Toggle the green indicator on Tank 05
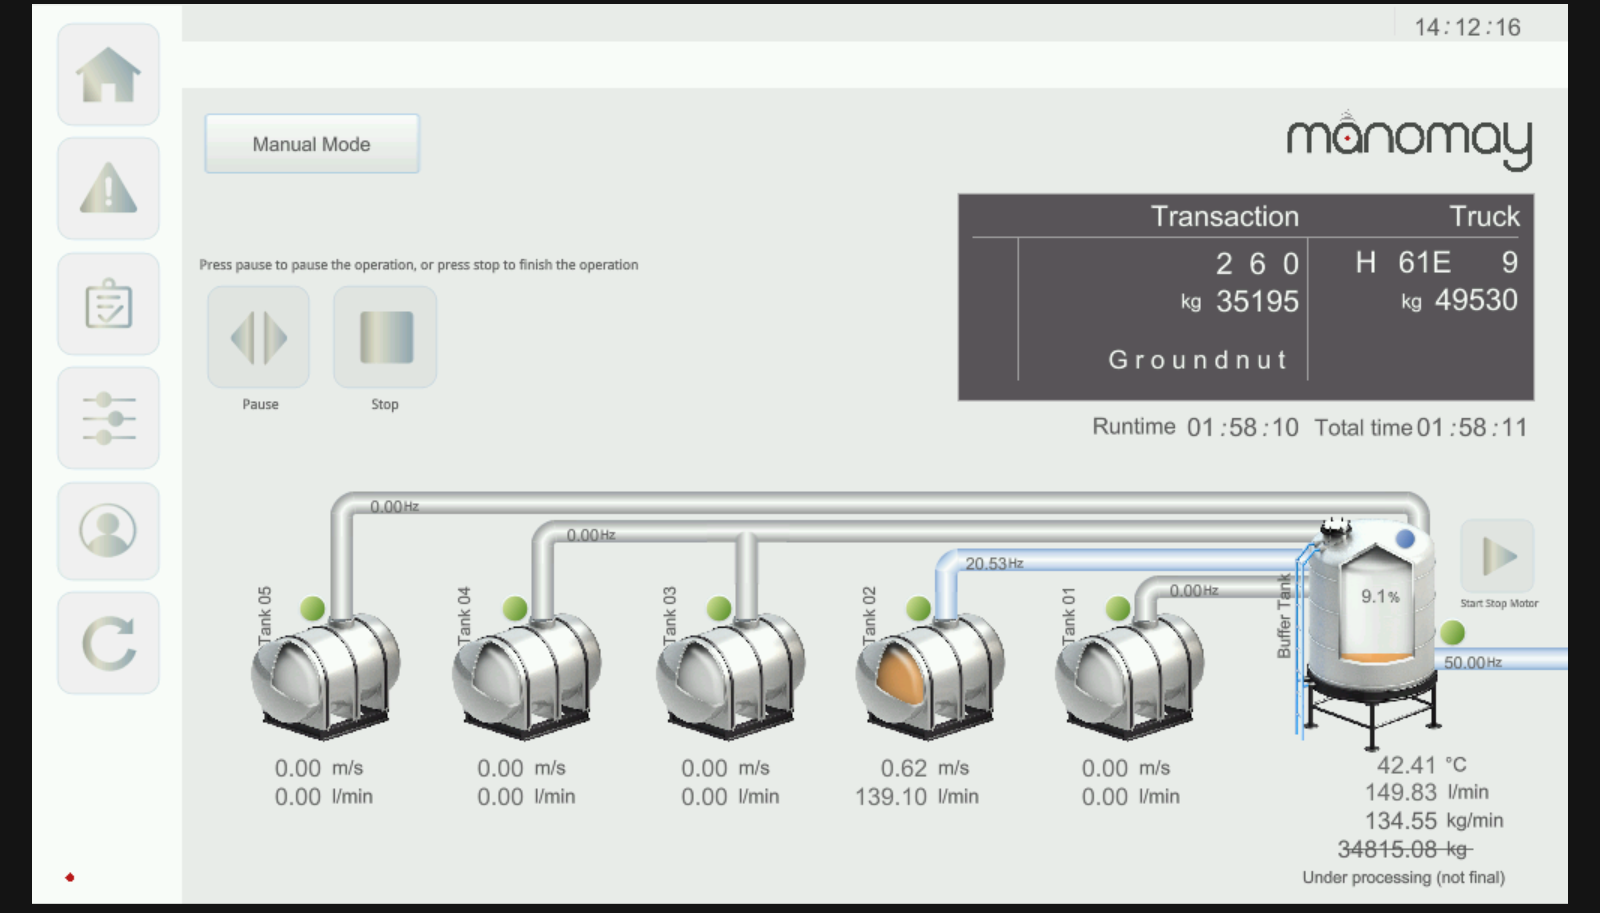Viewport: 1600px width, 913px height. pyautogui.click(x=313, y=608)
